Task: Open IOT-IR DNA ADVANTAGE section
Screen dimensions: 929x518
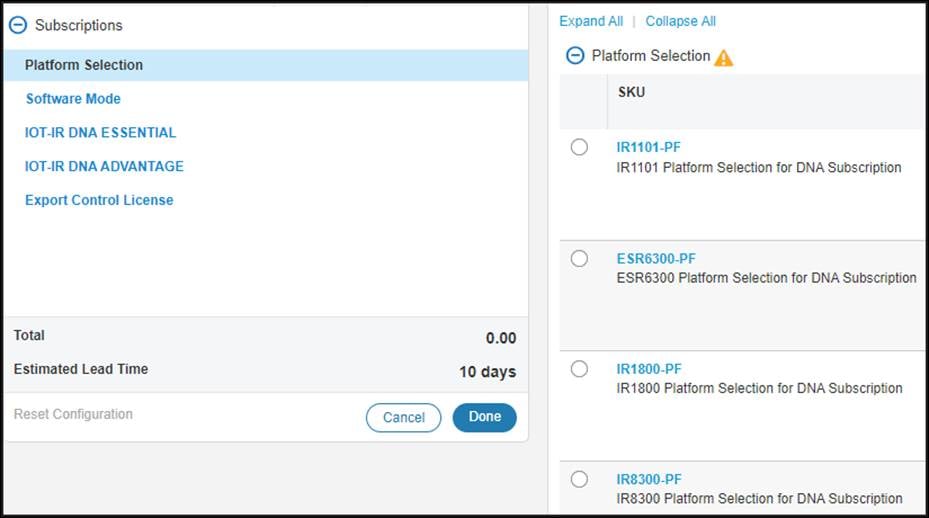Action: (x=104, y=166)
